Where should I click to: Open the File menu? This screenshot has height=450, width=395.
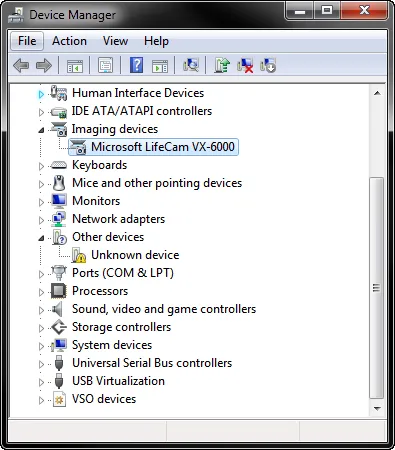pos(27,41)
